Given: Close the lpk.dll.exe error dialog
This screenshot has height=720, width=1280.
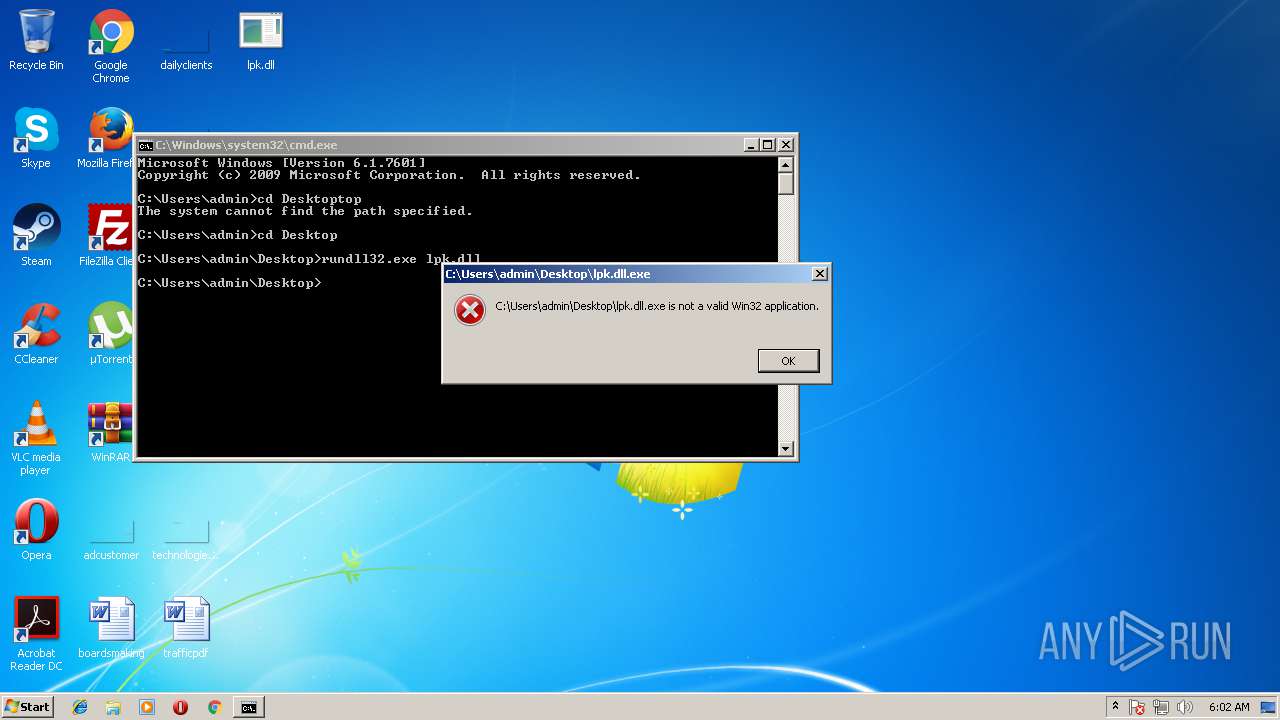Looking at the screenshot, I should (819, 273).
